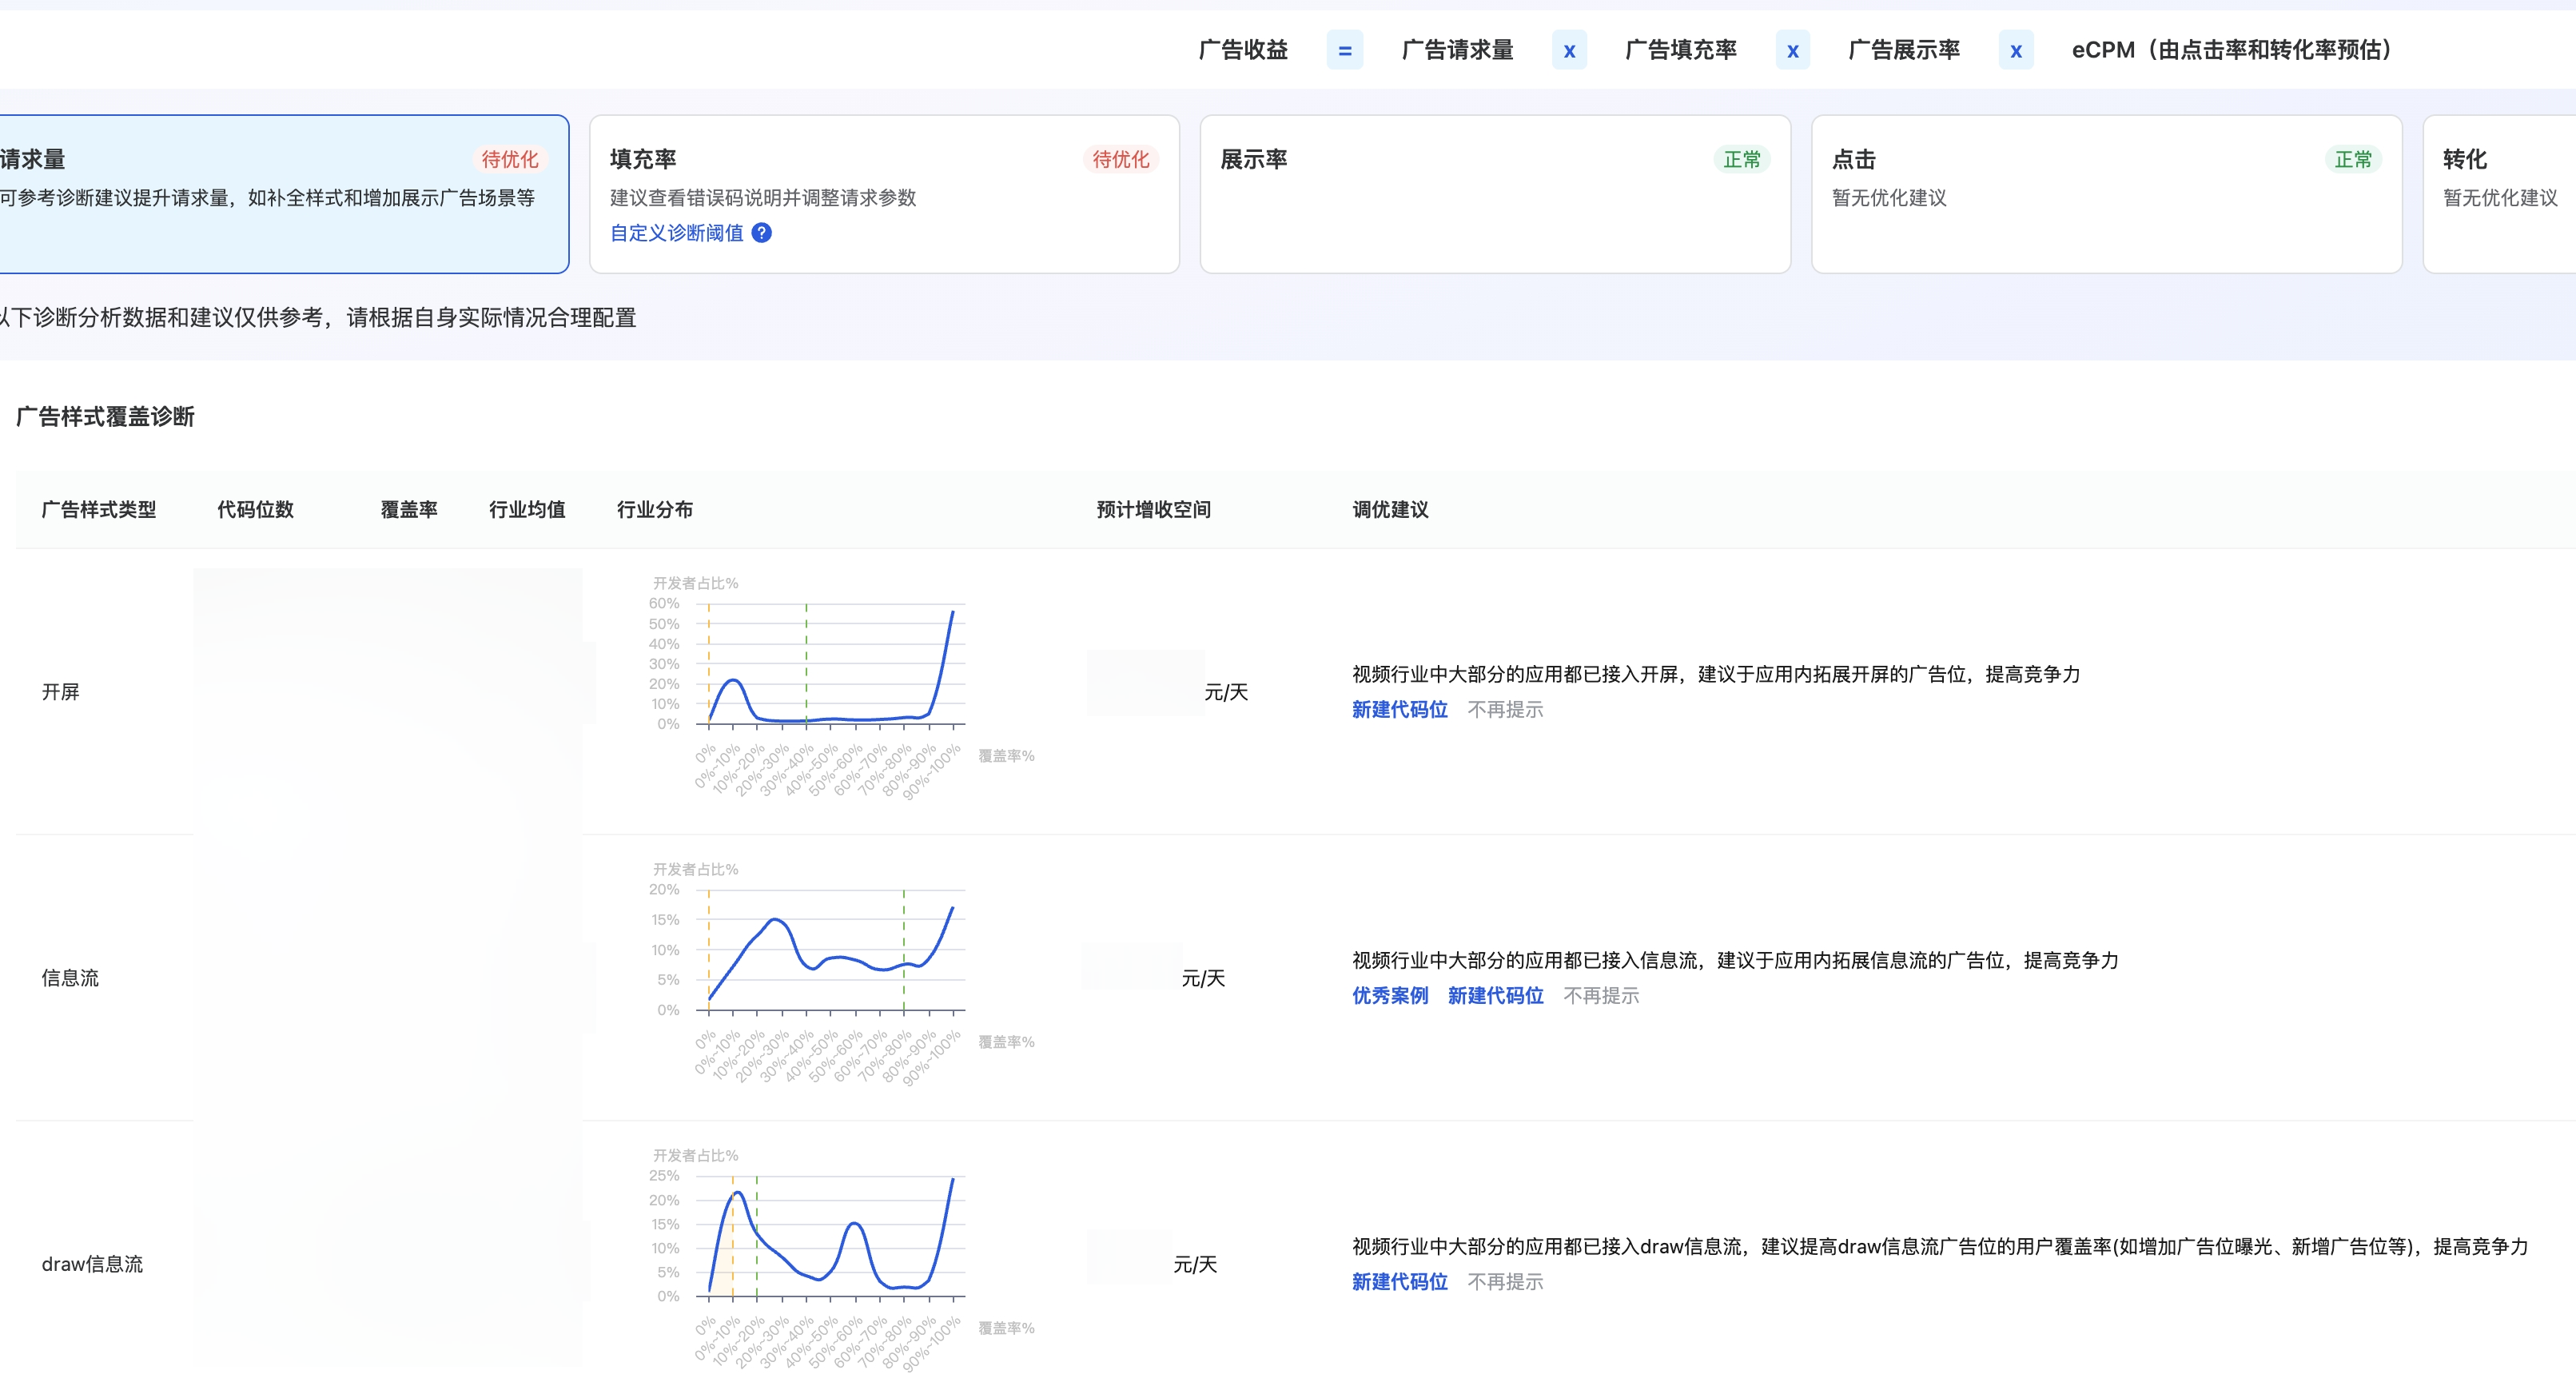Open 自定义诊断阈值 link
This screenshot has width=2576, height=1390.
coord(676,233)
